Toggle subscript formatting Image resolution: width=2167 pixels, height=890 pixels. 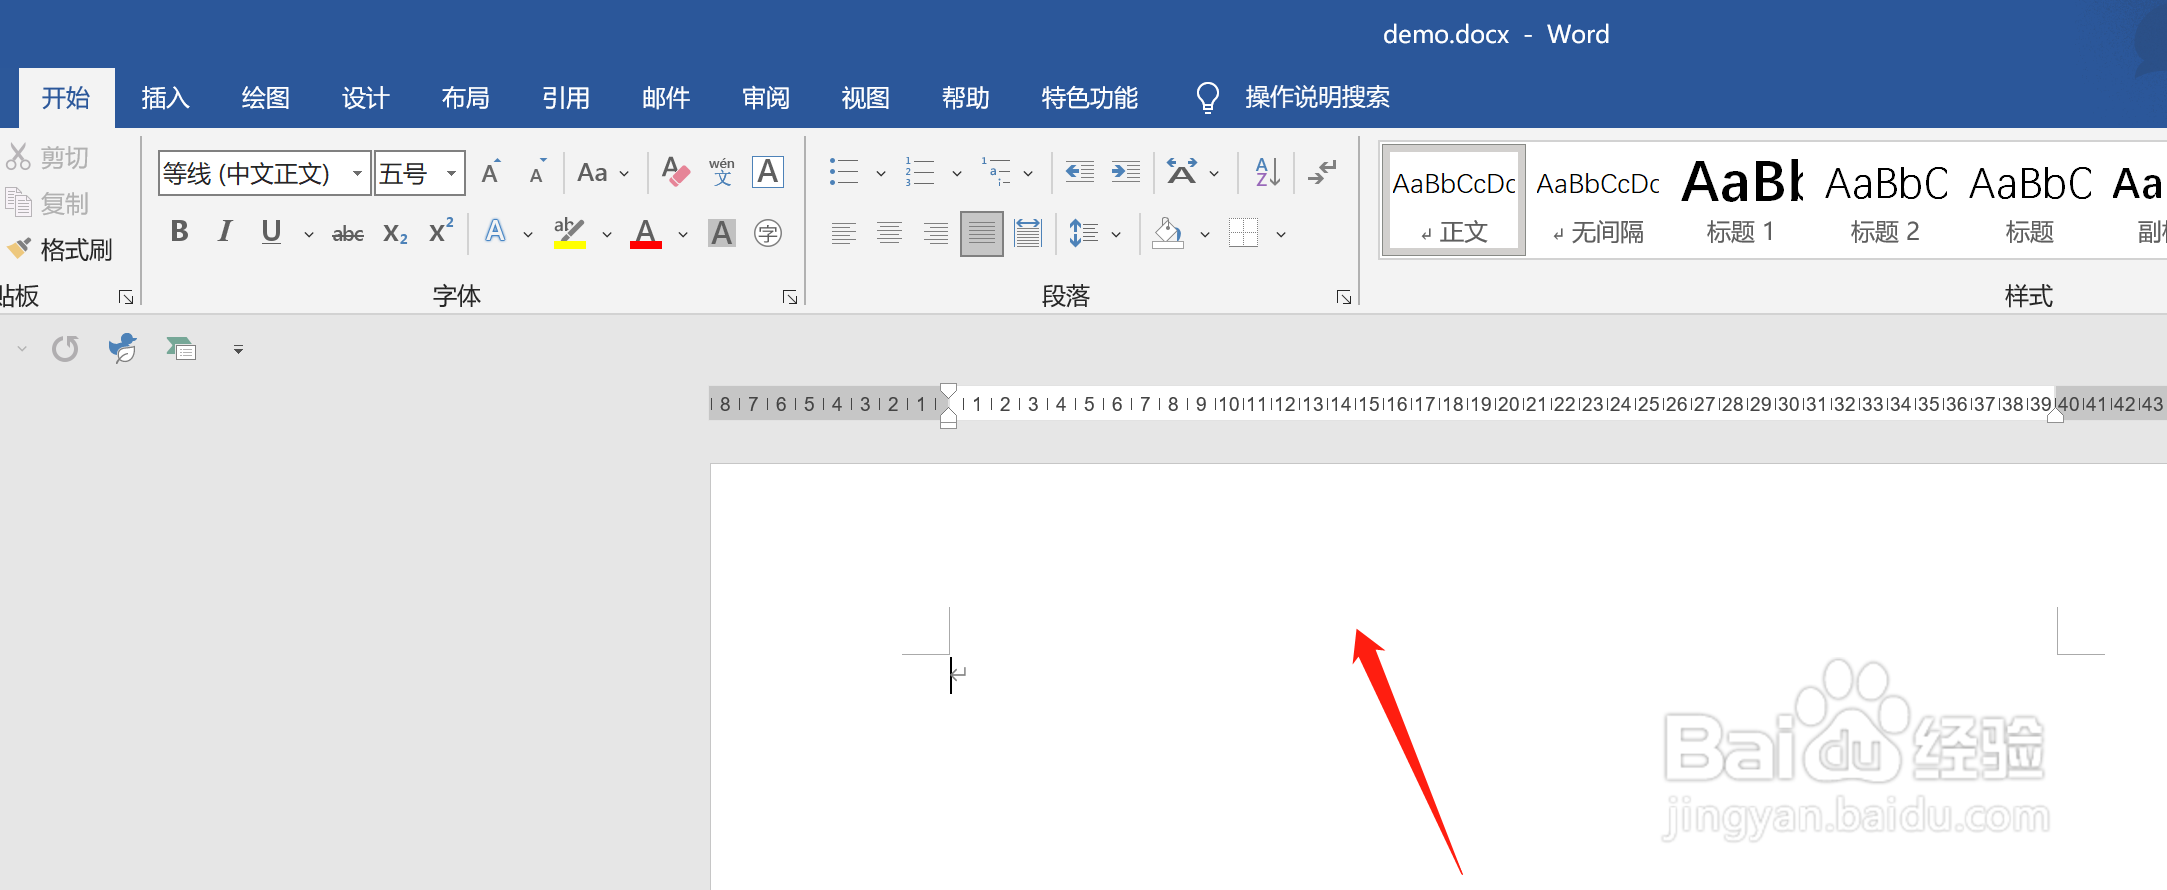pos(395,234)
